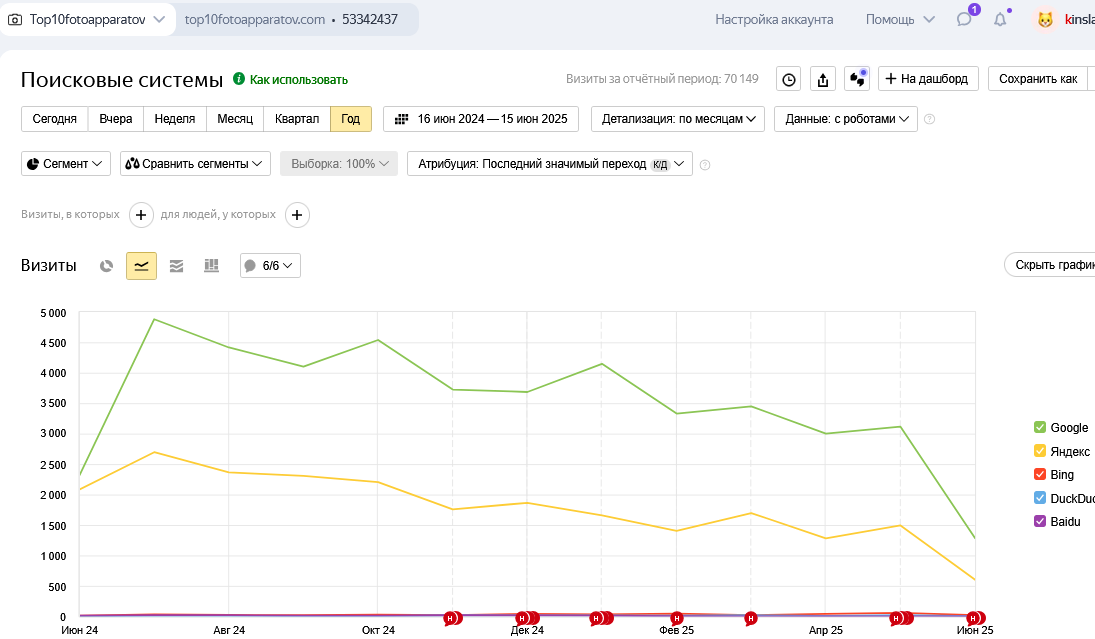
Task: Open the Сегмент dropdown
Action: point(66,164)
